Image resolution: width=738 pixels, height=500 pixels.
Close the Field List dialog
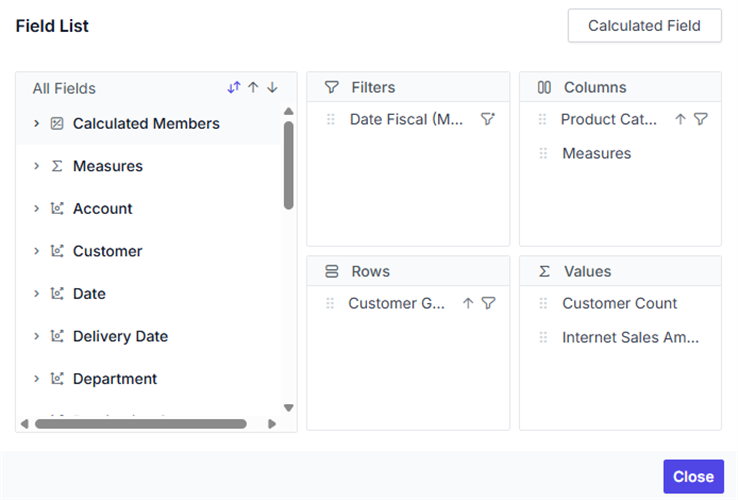click(x=693, y=476)
